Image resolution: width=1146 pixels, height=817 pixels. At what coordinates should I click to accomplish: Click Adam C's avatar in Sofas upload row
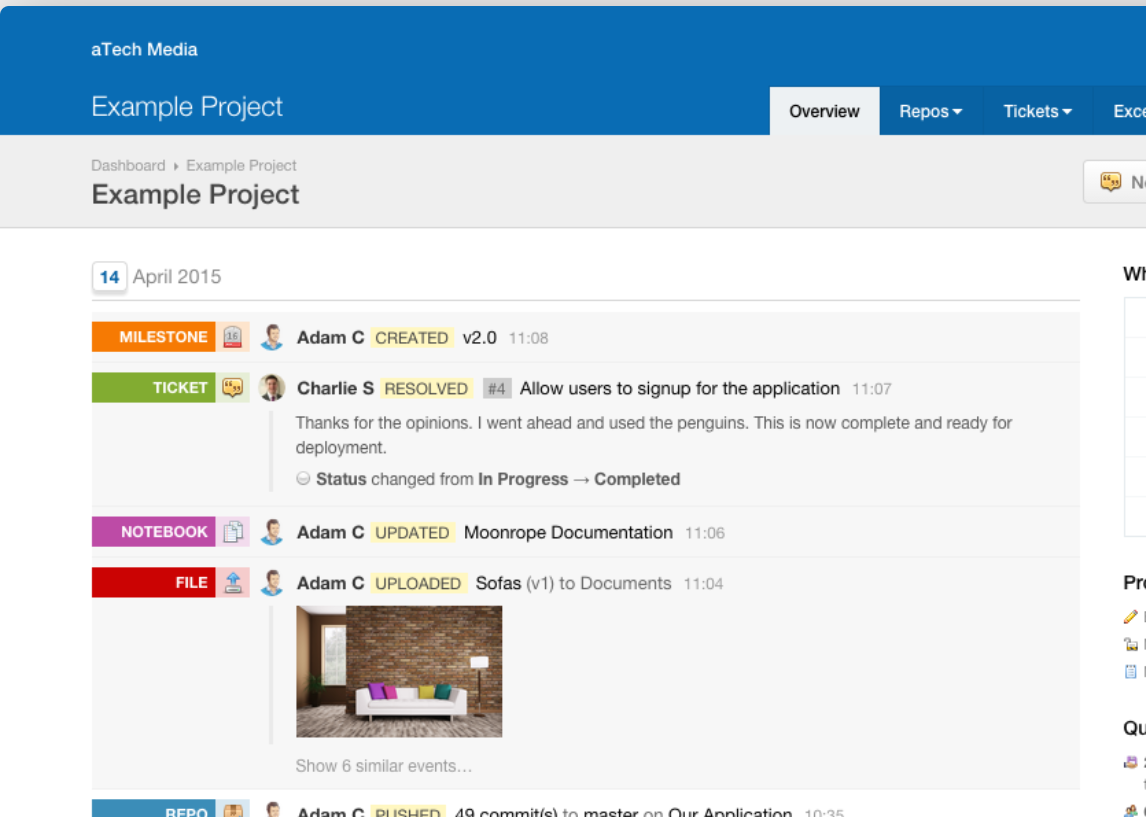click(272, 582)
